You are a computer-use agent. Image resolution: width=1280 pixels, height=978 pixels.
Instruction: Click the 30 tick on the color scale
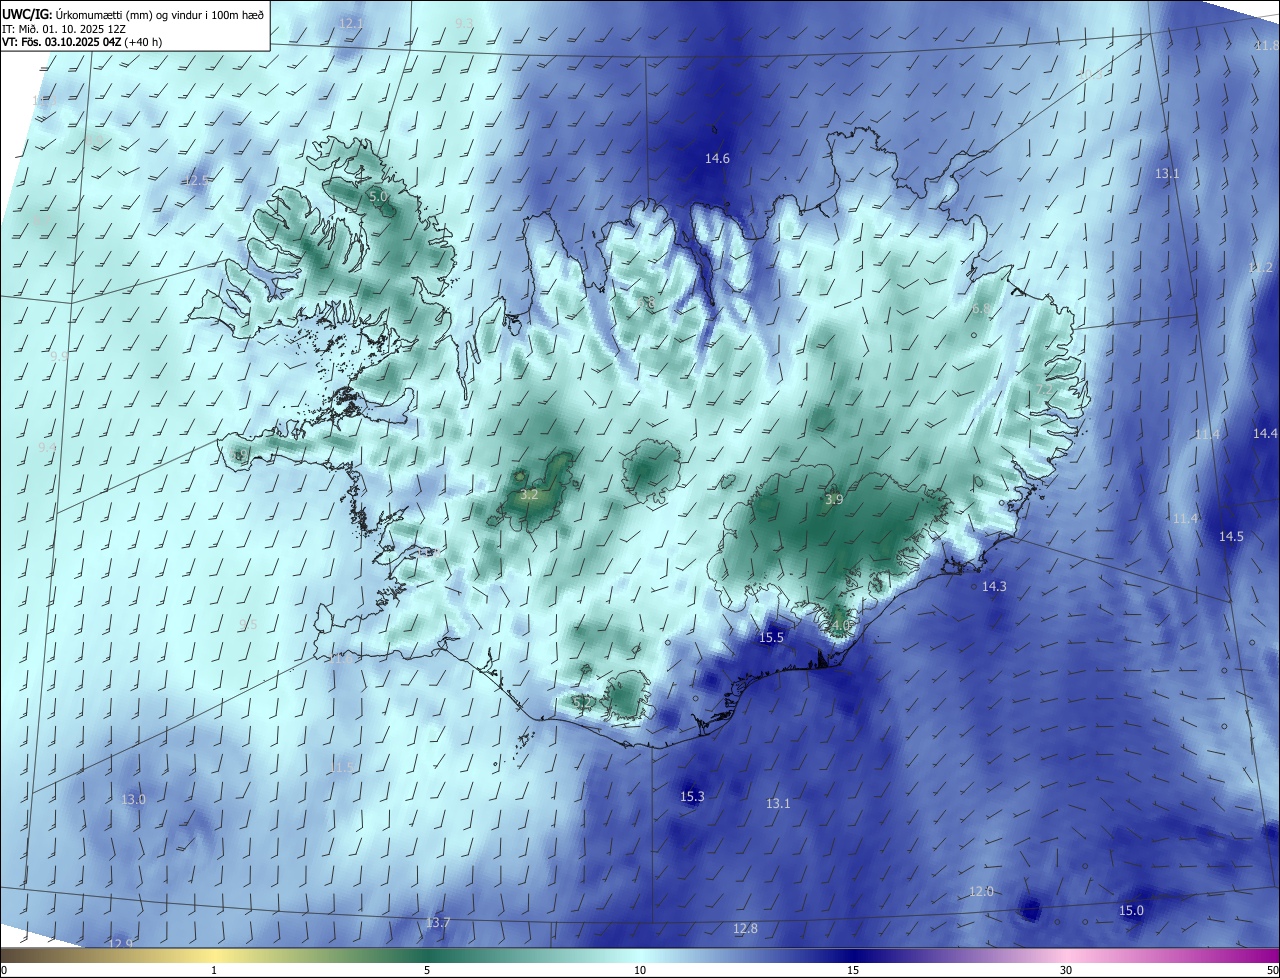pos(1066,970)
